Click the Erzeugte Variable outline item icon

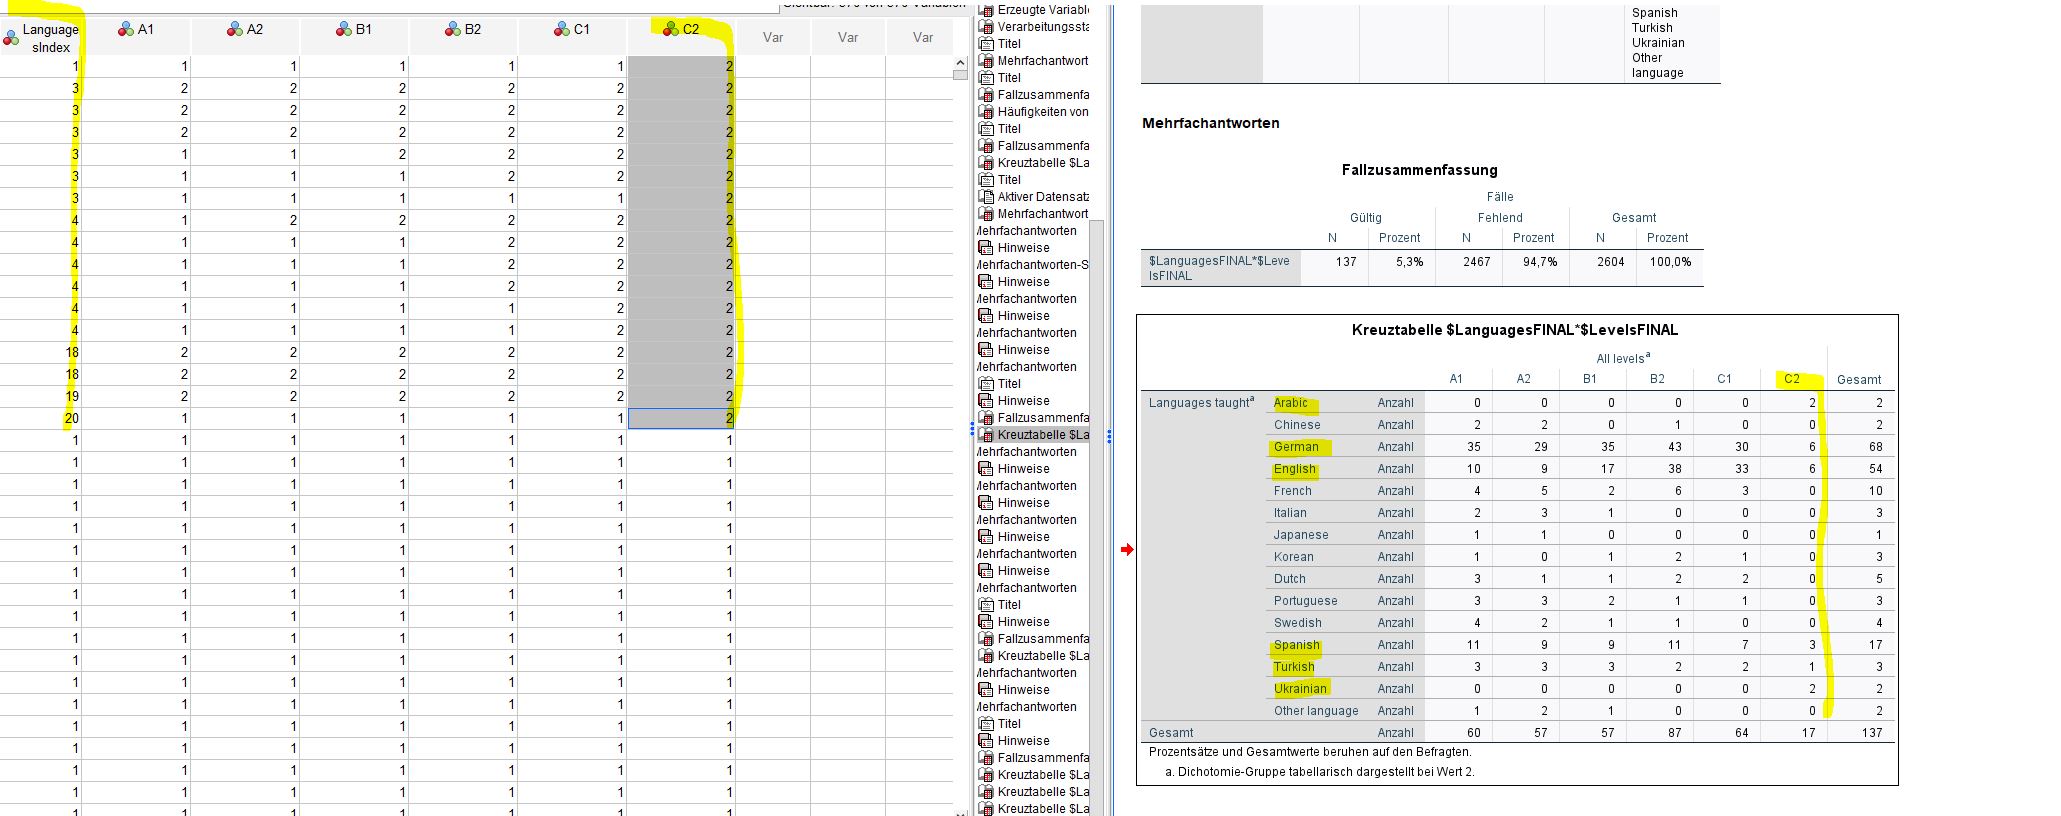click(986, 10)
